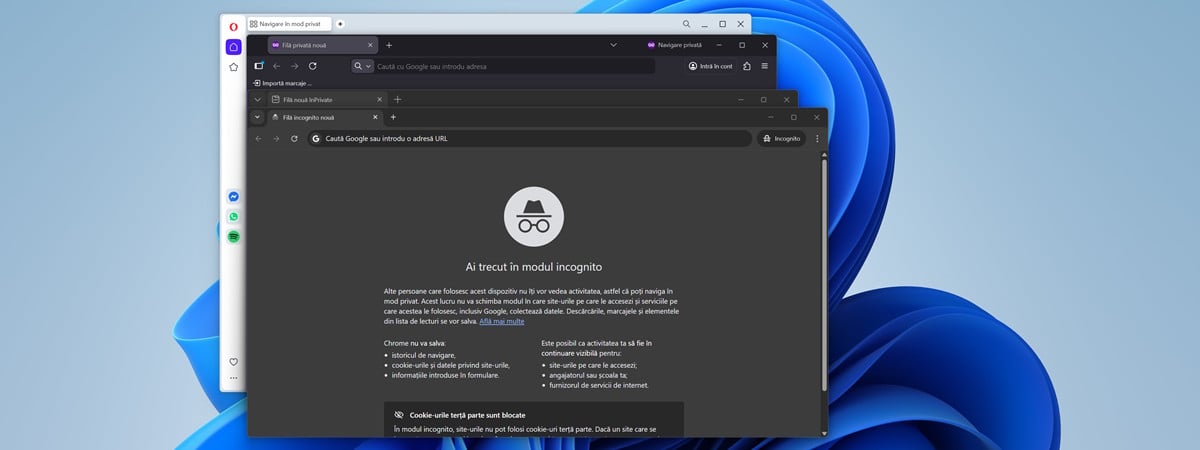Click the list item 'istoricul de navigare,'
The height and width of the screenshot is (450, 1200).
[423, 355]
